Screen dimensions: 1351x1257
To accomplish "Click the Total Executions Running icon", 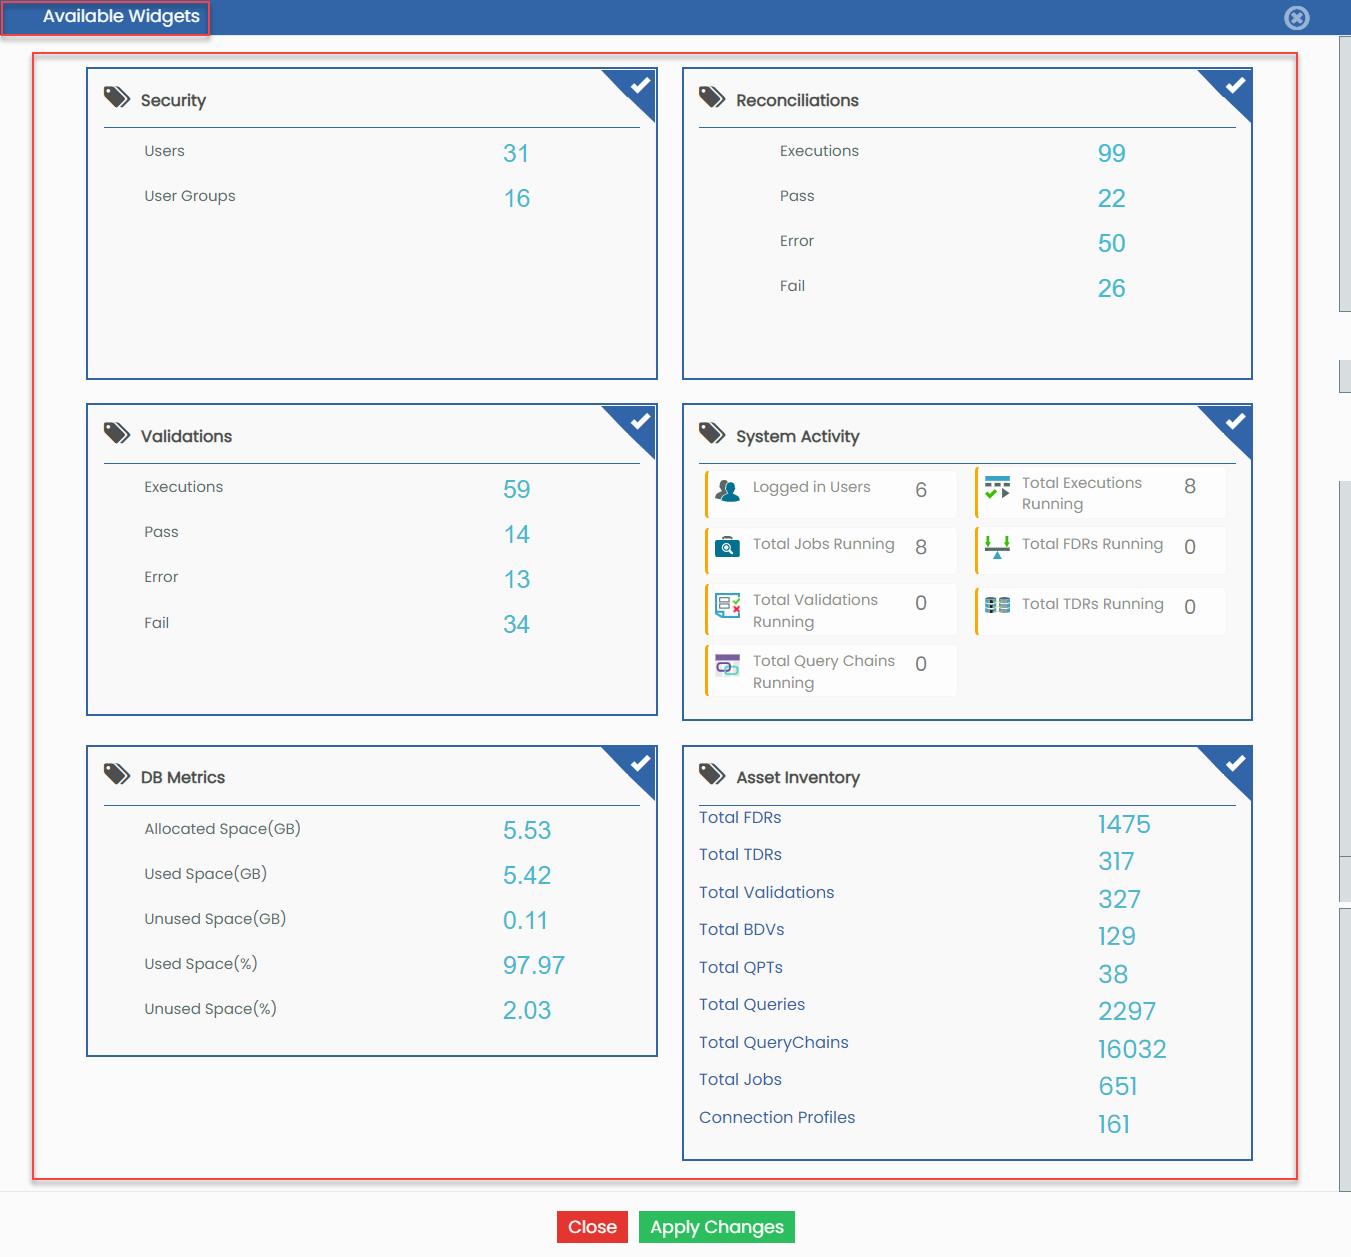I will point(997,488).
